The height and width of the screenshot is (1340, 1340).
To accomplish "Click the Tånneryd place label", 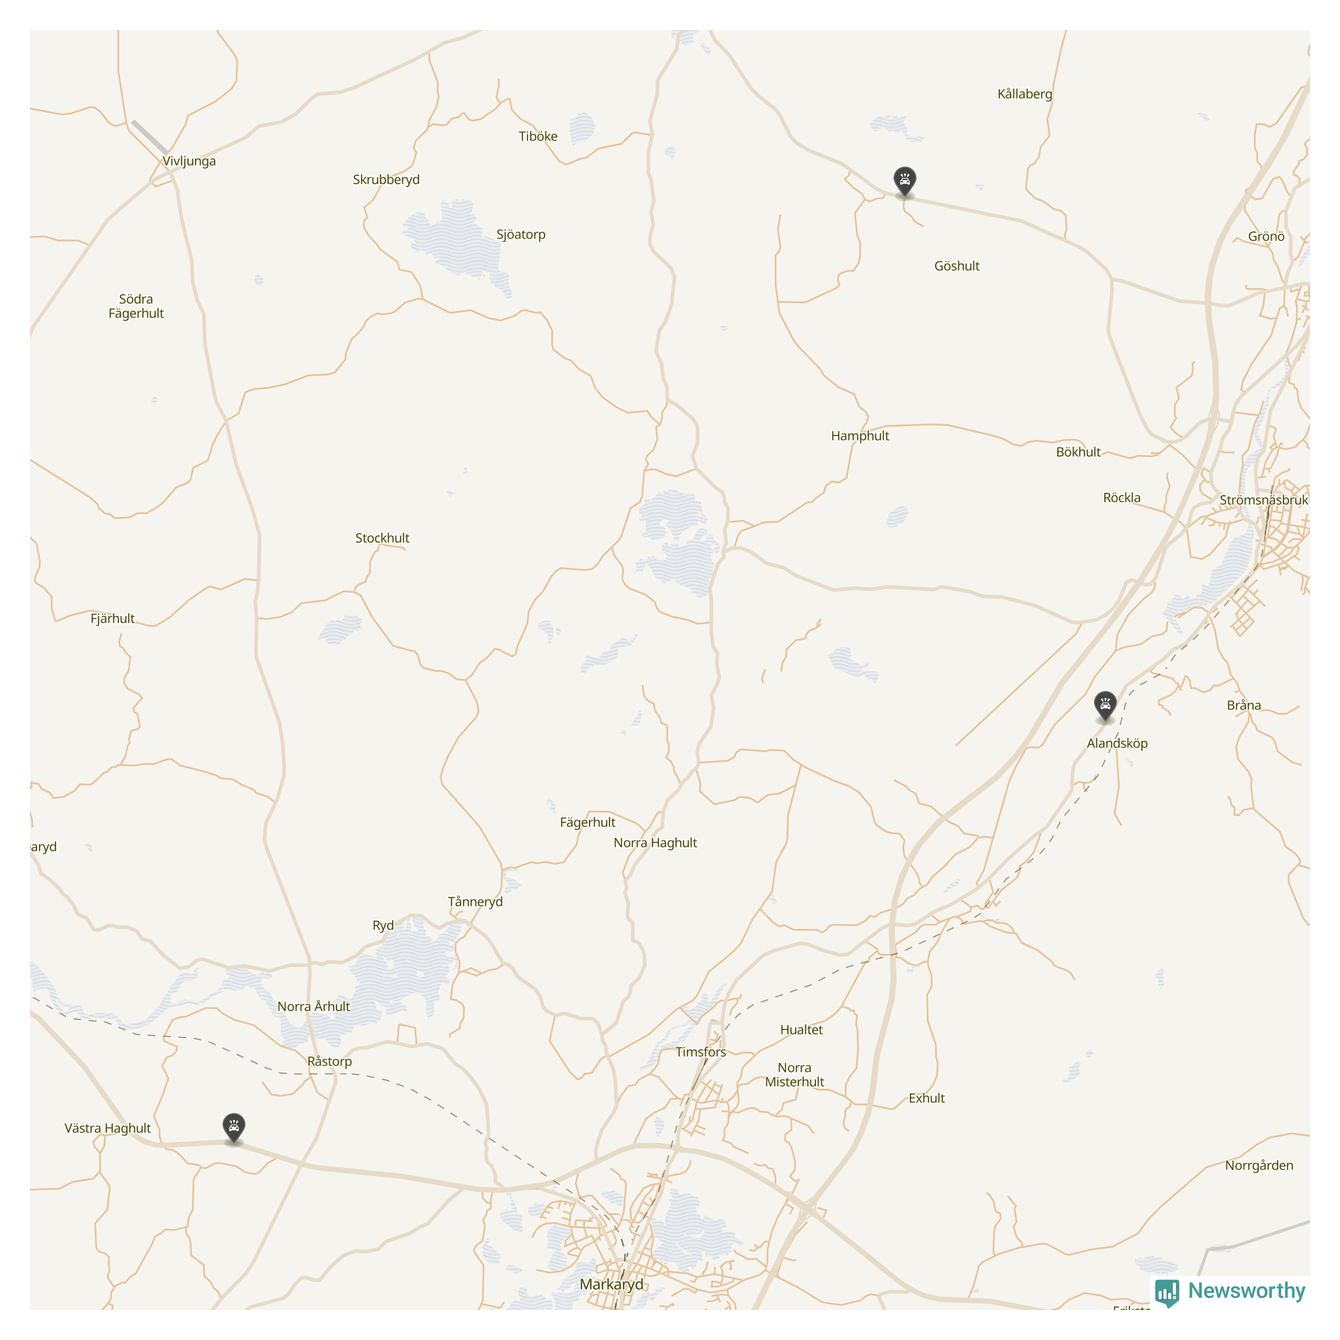I will [475, 902].
